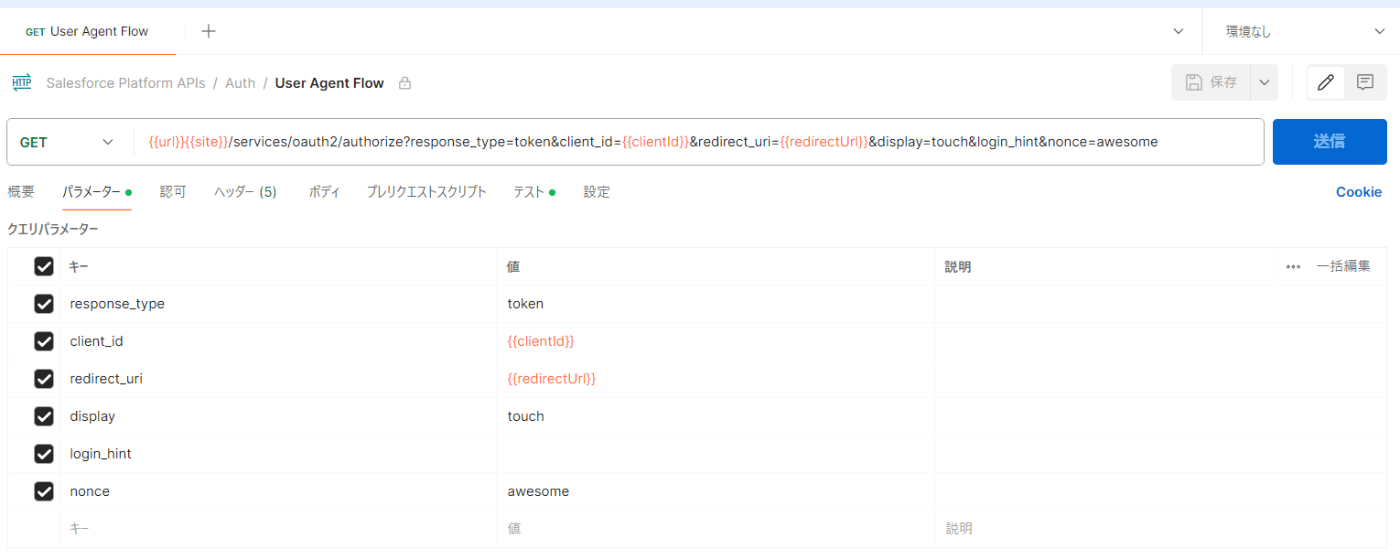Click 一括編集 bulk edit

(x=1343, y=267)
